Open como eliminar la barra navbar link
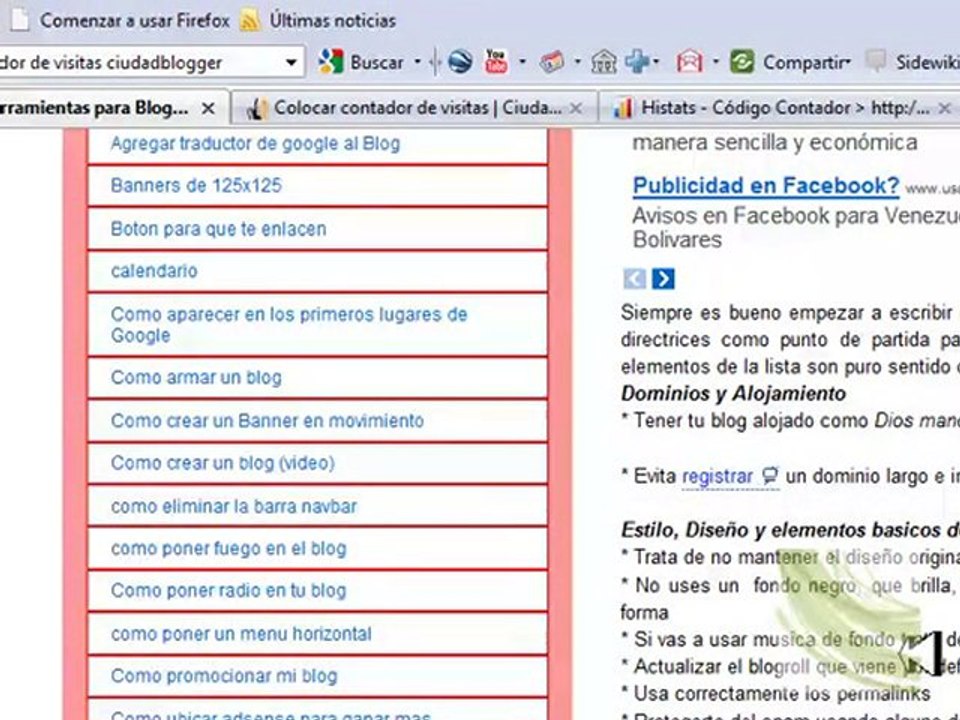Screen dimensions: 960x720 [234, 506]
